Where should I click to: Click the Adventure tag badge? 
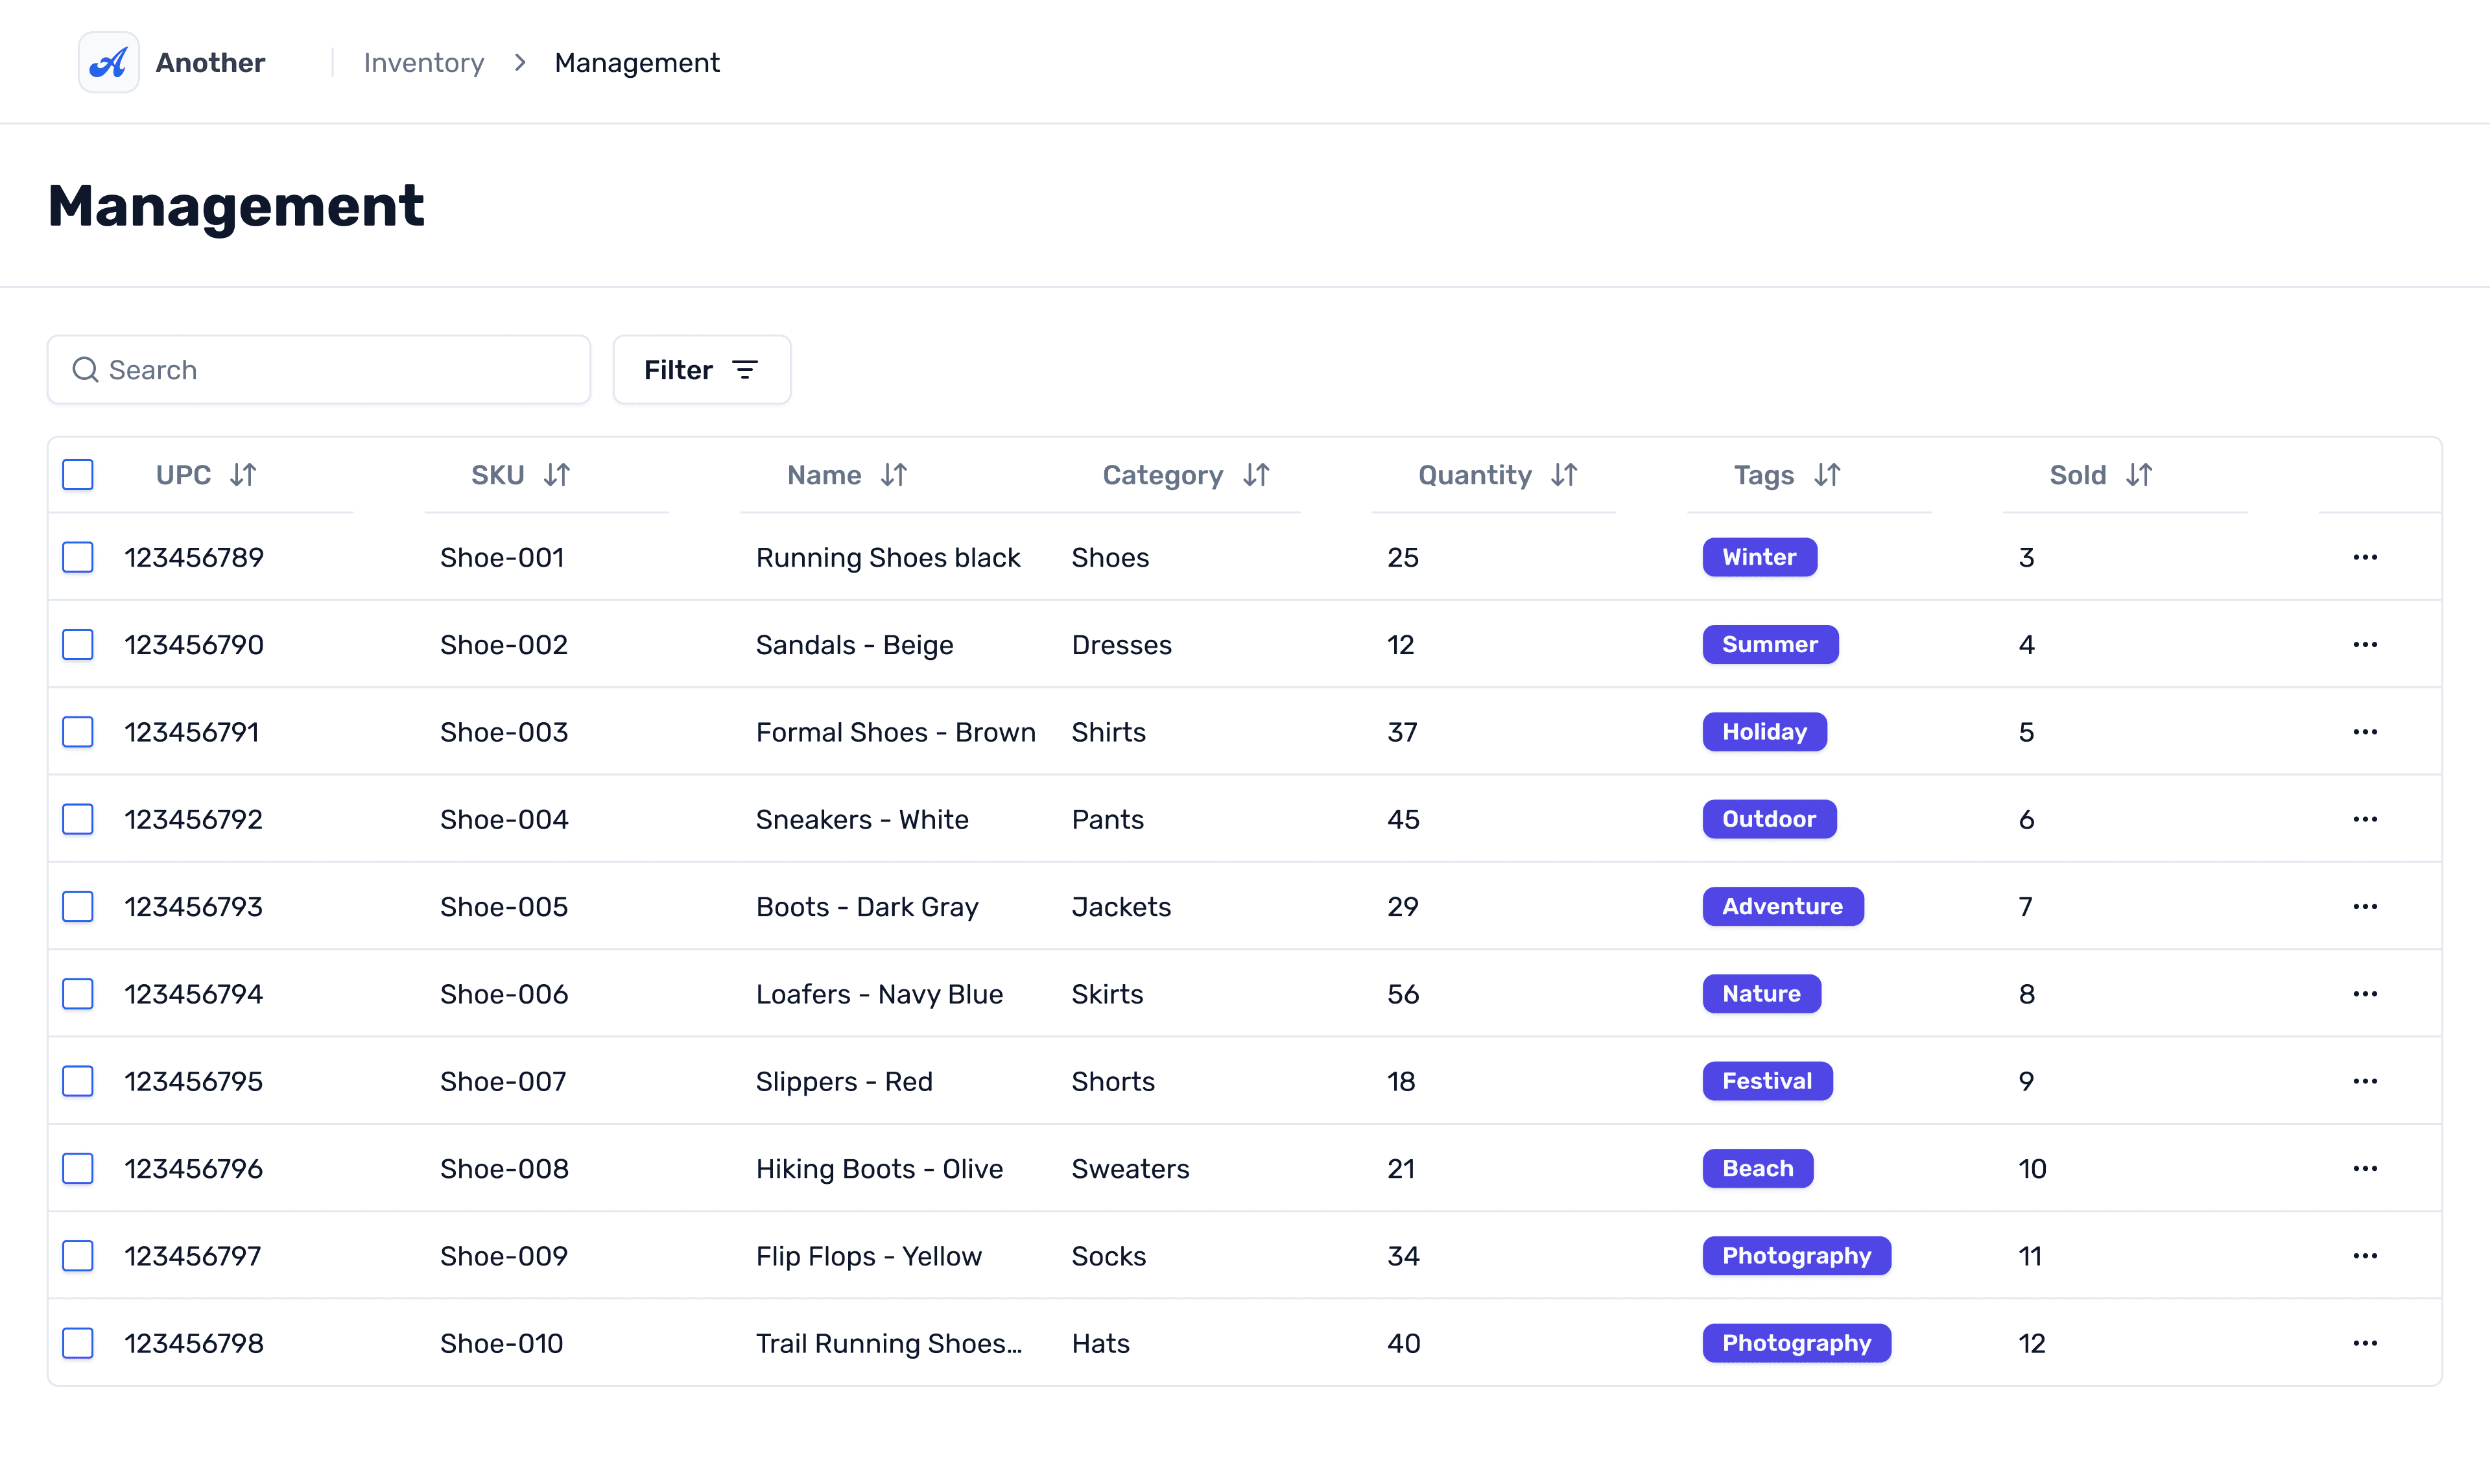pos(1782,906)
